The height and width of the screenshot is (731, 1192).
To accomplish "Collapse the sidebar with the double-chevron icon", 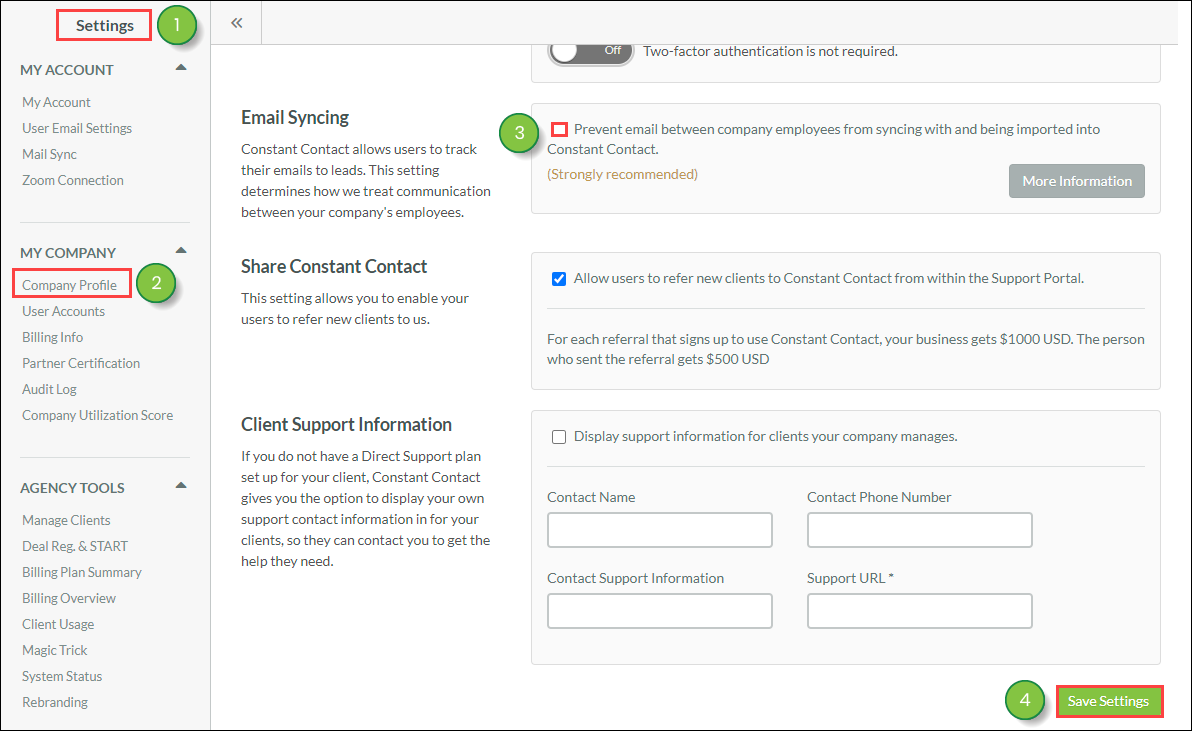I will tap(236, 23).
